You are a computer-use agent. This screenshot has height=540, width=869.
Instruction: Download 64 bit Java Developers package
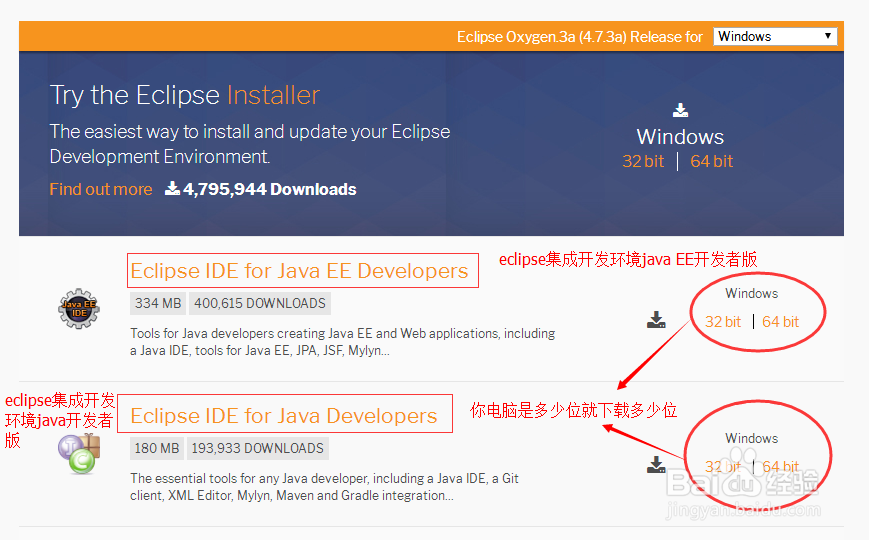tap(780, 467)
